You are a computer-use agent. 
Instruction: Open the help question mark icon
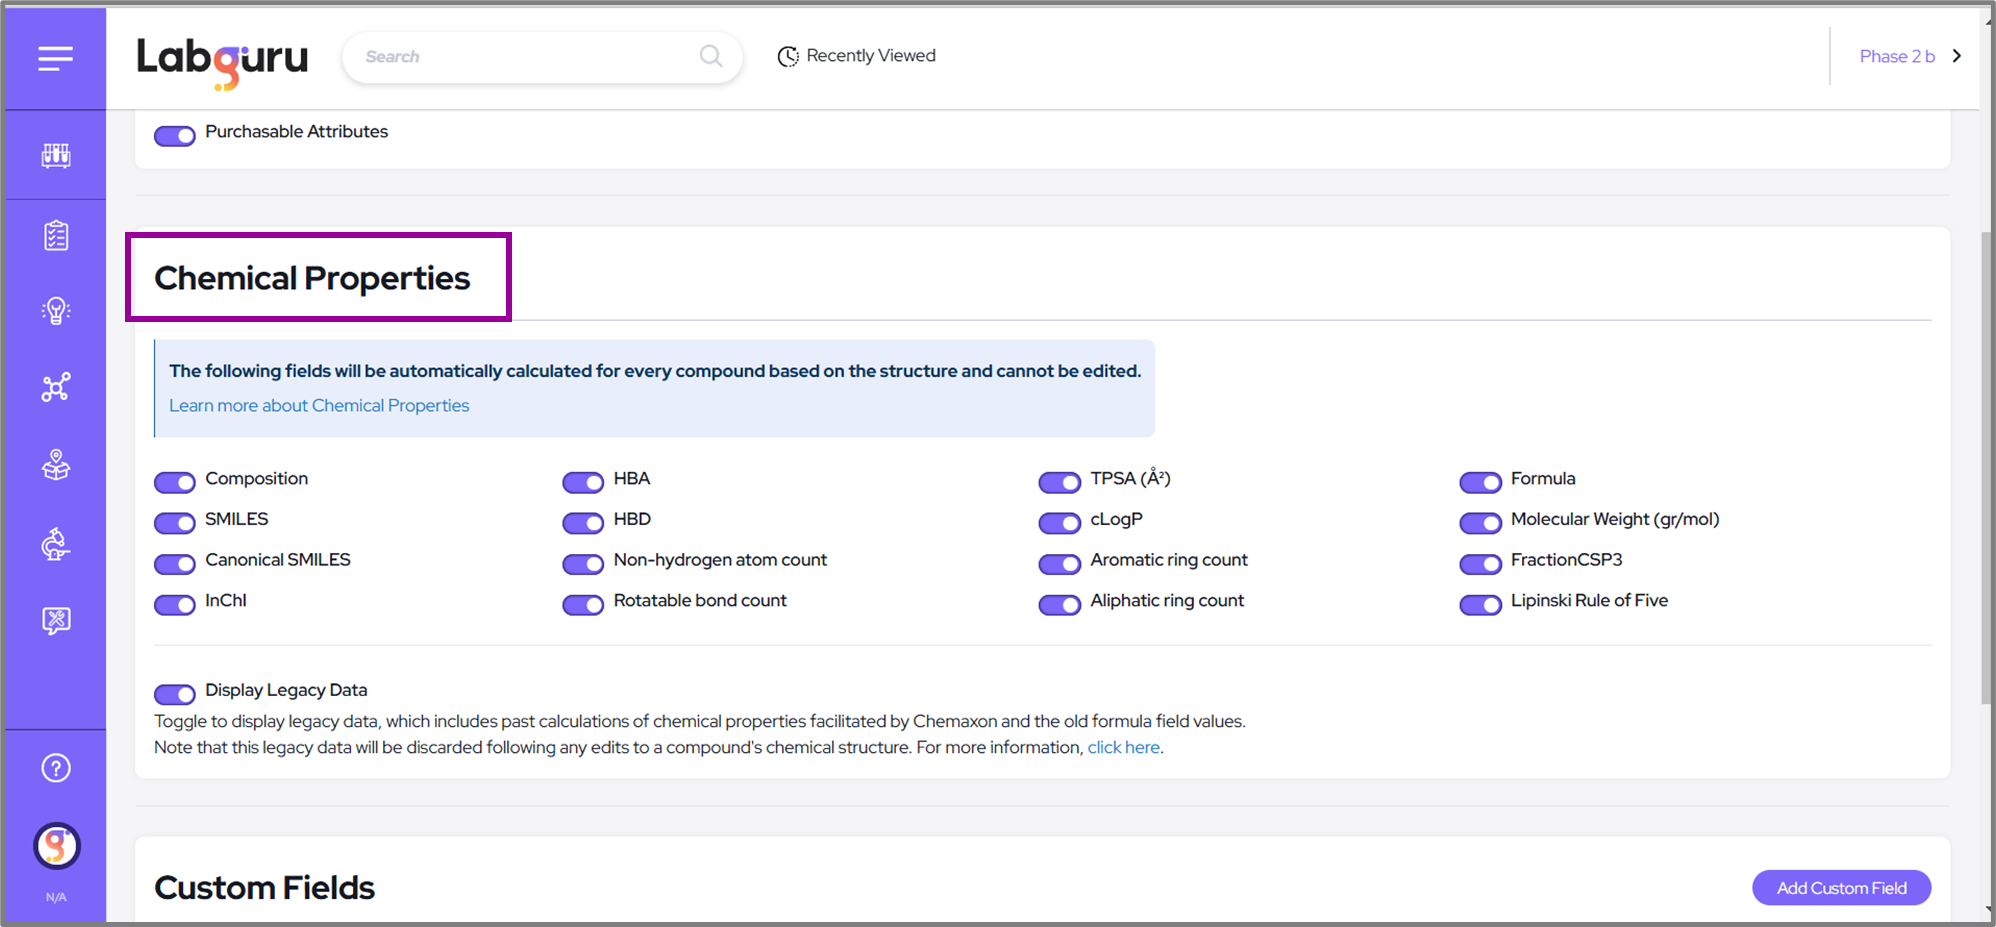(56, 768)
